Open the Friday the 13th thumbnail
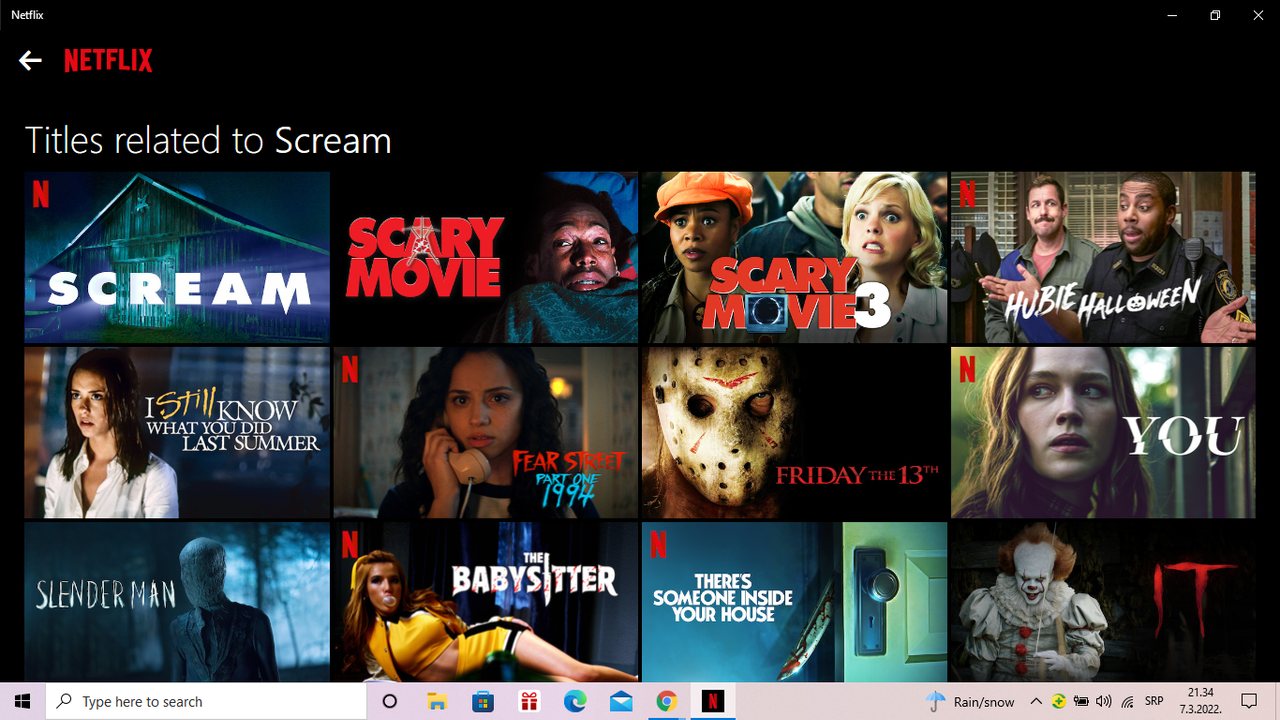This screenshot has height=720, width=1280. tap(794, 432)
